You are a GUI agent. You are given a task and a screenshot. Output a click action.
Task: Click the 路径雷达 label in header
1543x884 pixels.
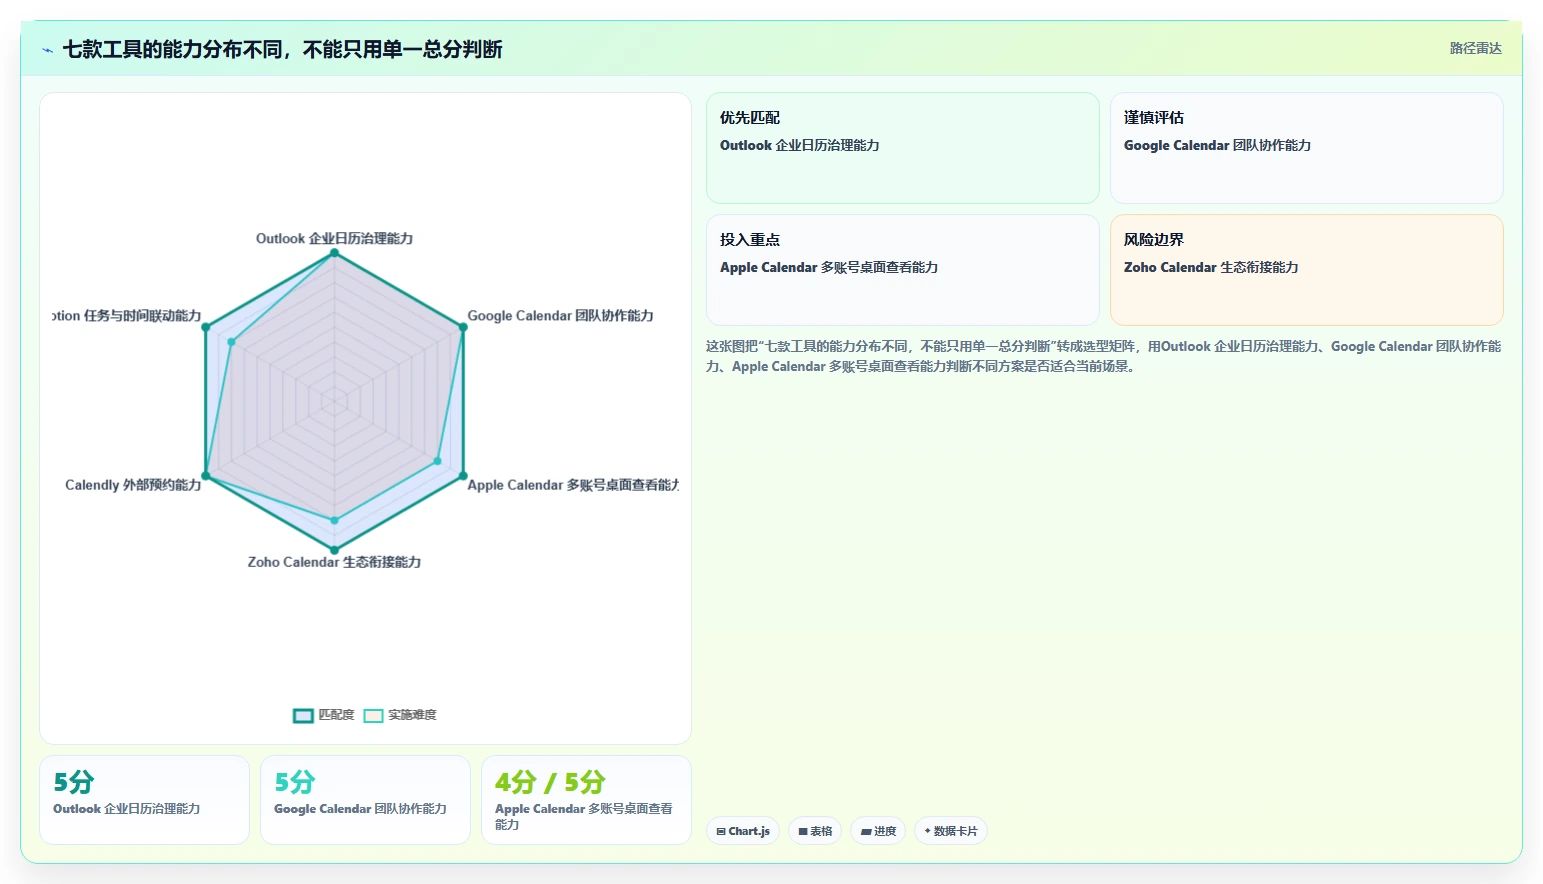click(1475, 48)
